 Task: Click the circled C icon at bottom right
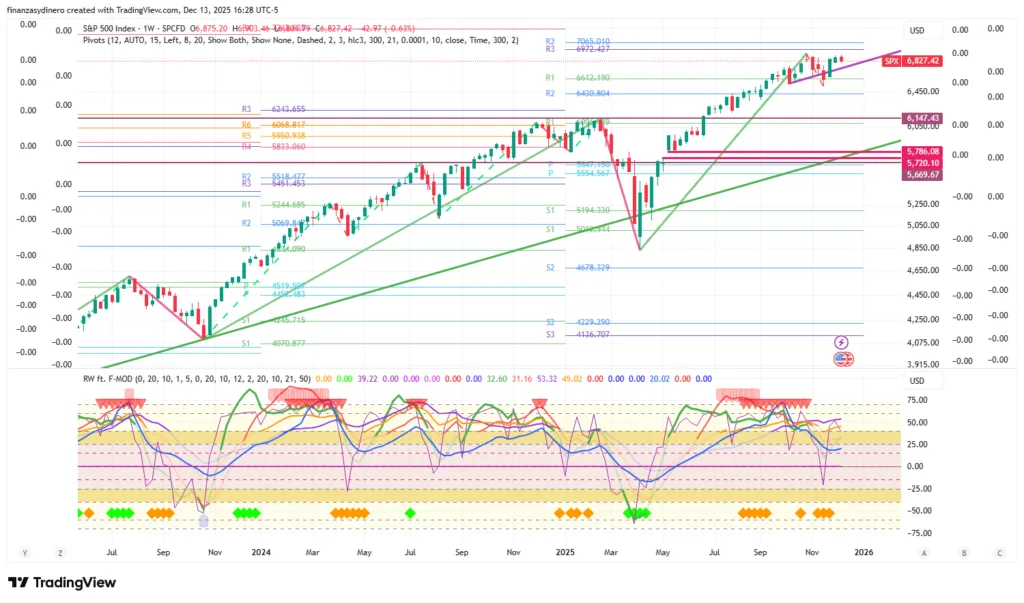(999, 552)
